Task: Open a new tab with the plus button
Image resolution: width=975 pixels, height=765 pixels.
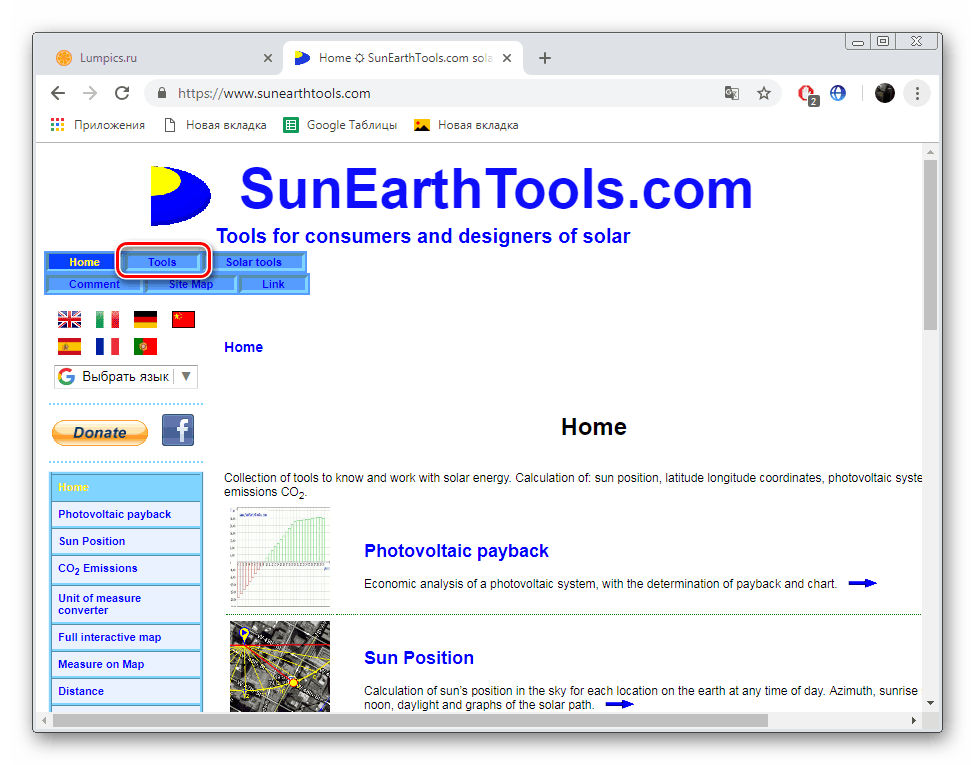Action: tap(545, 58)
